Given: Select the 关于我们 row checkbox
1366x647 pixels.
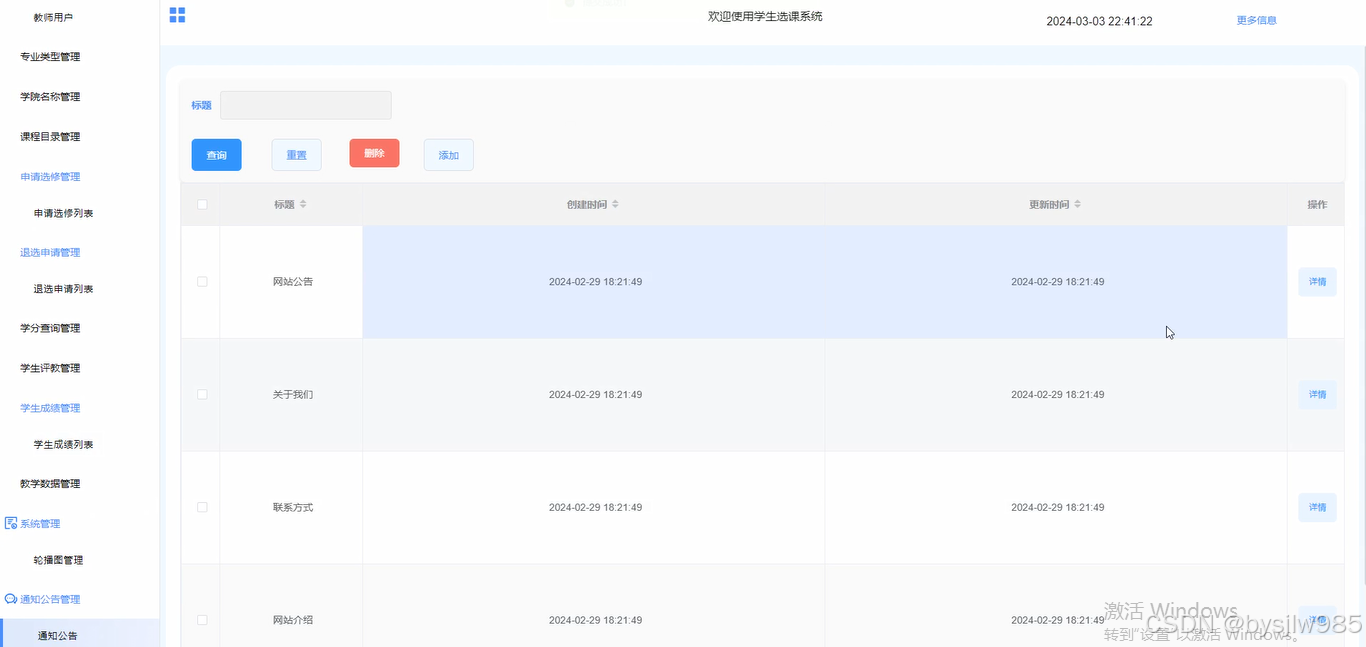Looking at the screenshot, I should point(202,395).
